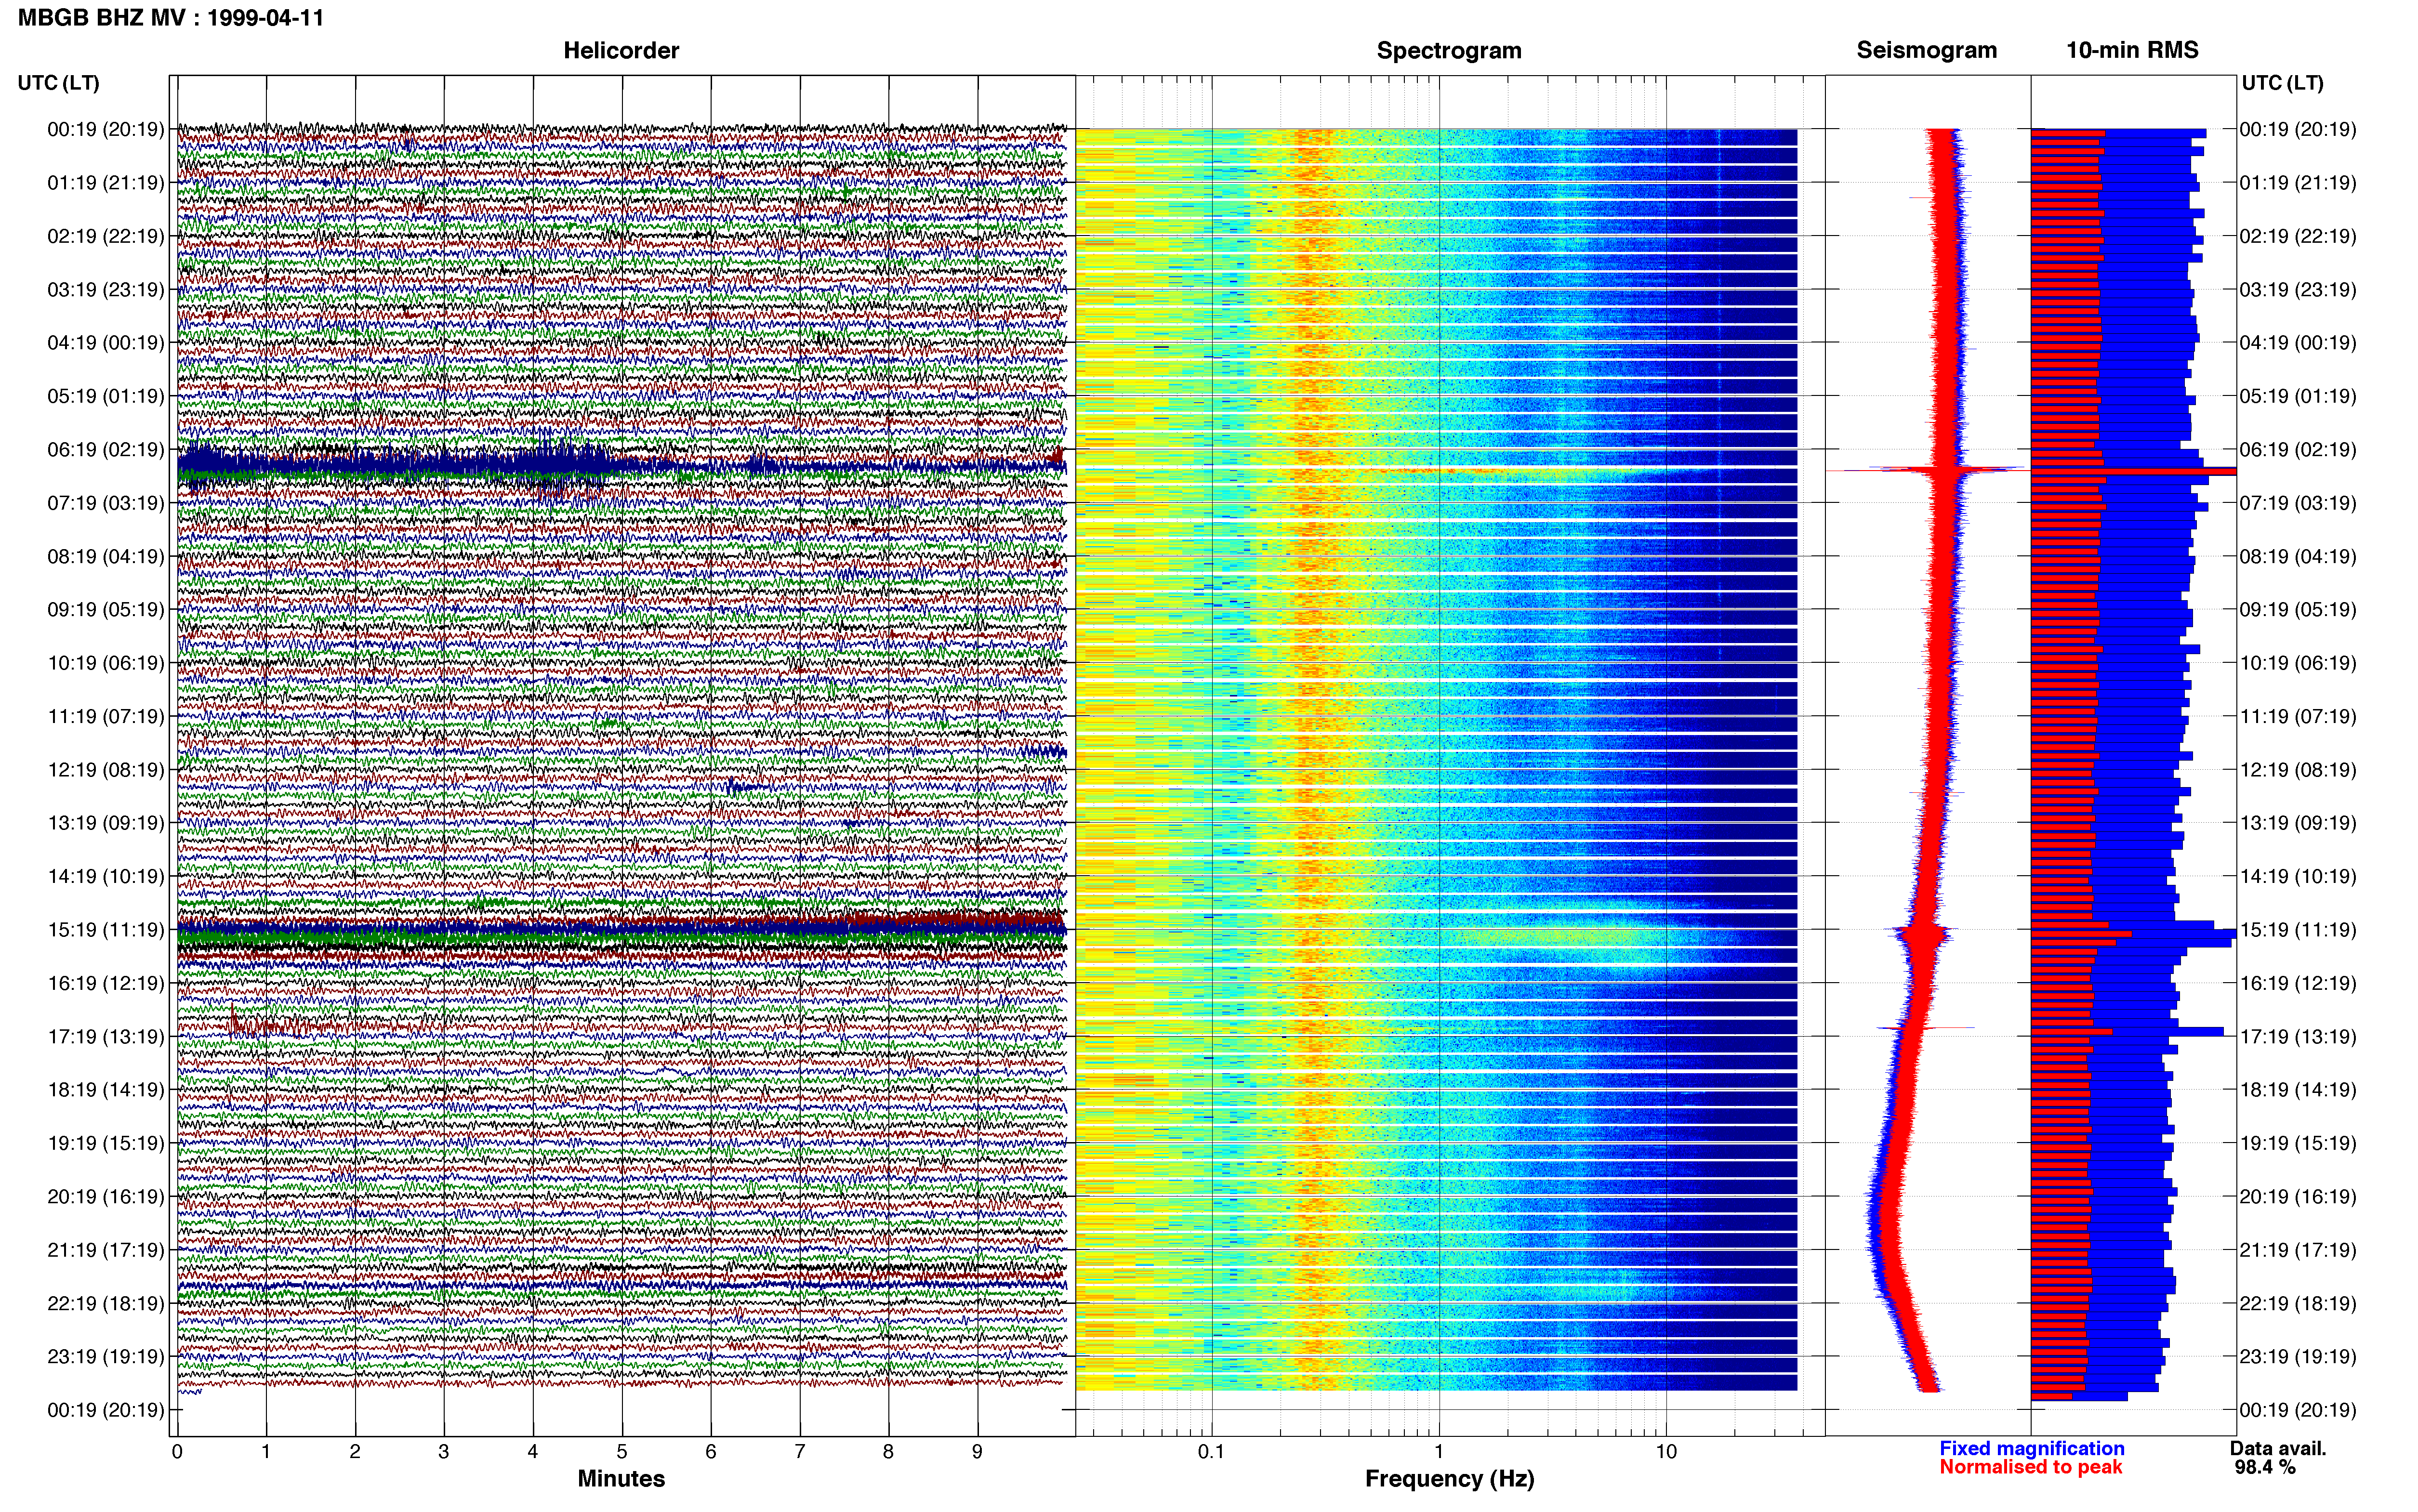The height and width of the screenshot is (1512, 2418).
Task: Select the Helicorder panel heading
Action: point(621,50)
